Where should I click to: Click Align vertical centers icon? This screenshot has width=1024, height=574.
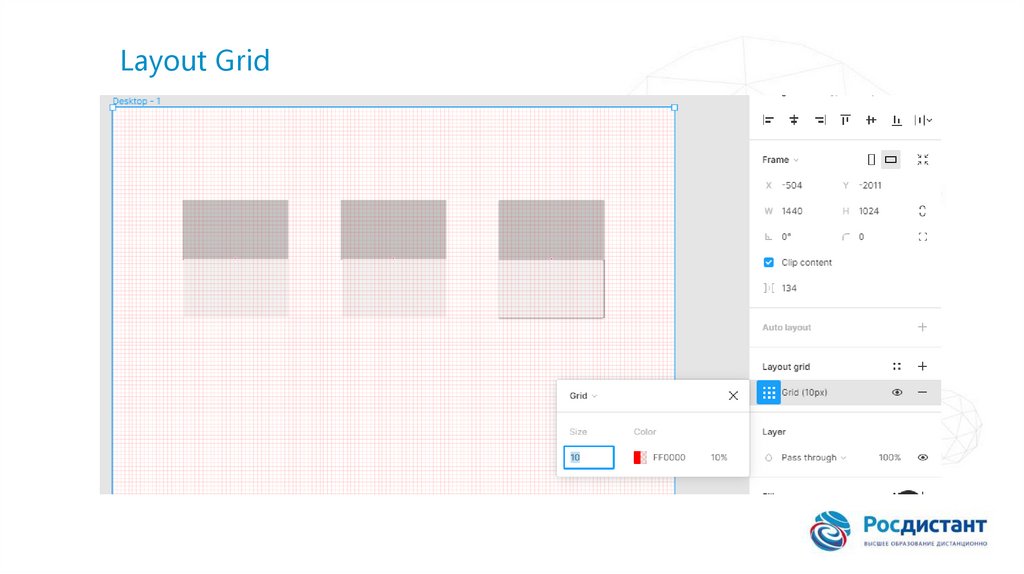[871, 120]
